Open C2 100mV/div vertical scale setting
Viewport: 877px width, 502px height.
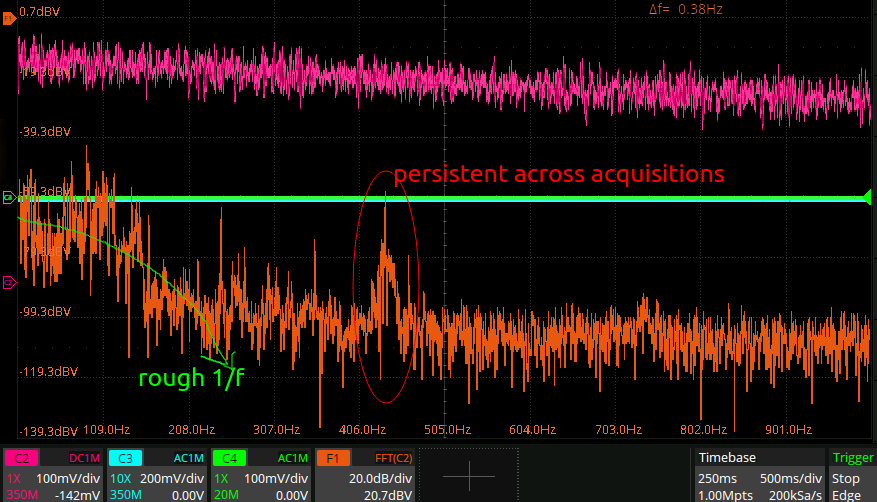pos(68,479)
